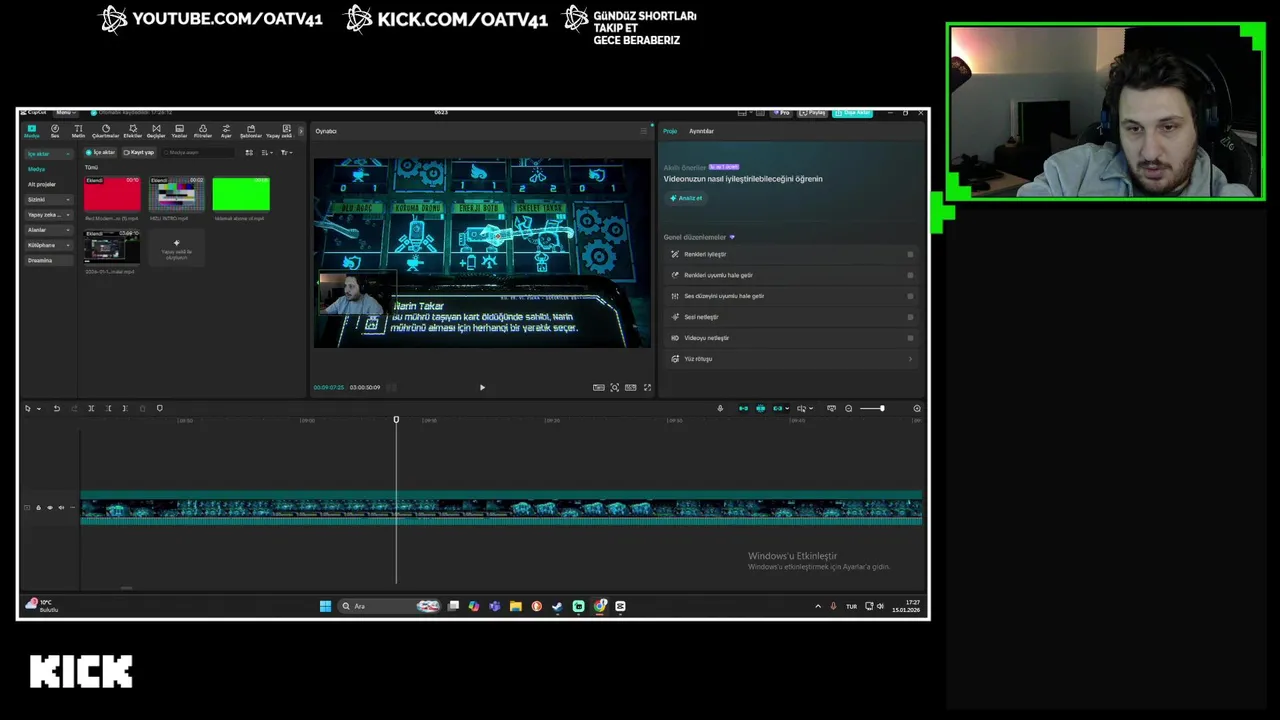Screen dimensions: 1280x720
Task: Expand the Yapay zeka sidebar section
Action: pos(48,215)
